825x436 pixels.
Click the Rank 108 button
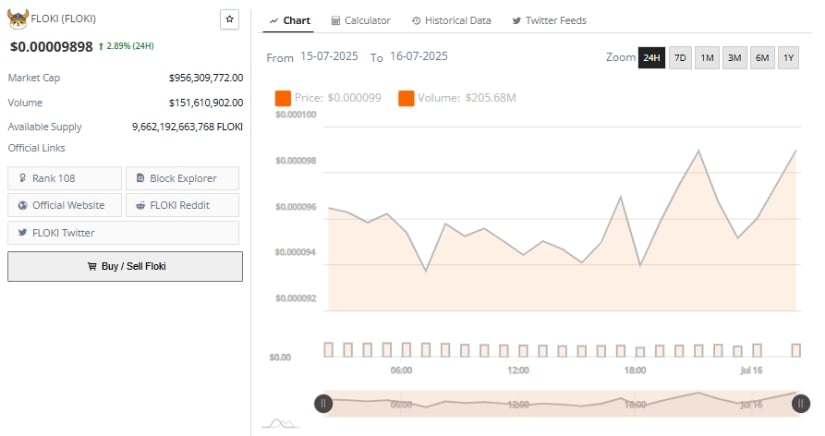coord(64,178)
